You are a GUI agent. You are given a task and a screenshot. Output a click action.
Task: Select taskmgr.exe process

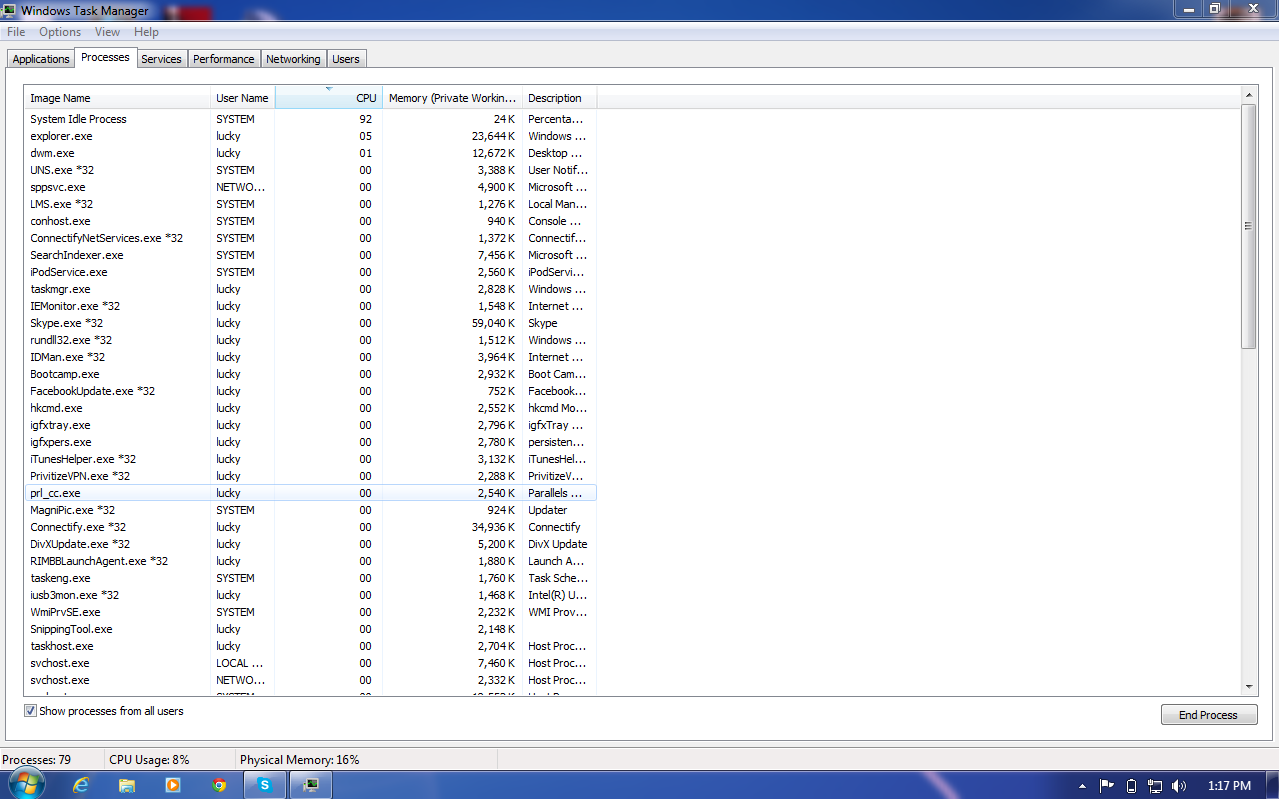(310, 289)
